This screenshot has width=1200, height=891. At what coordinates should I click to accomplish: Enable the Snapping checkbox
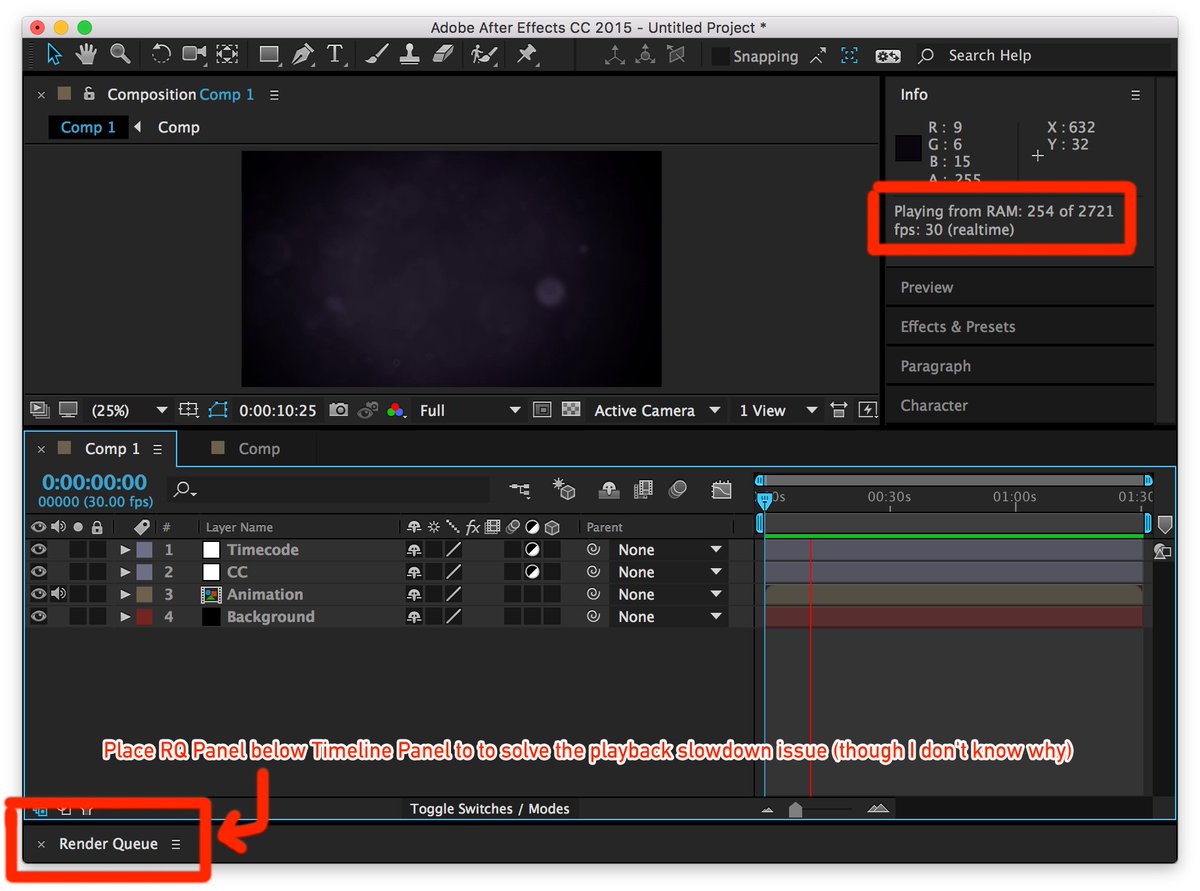pyautogui.click(x=720, y=57)
